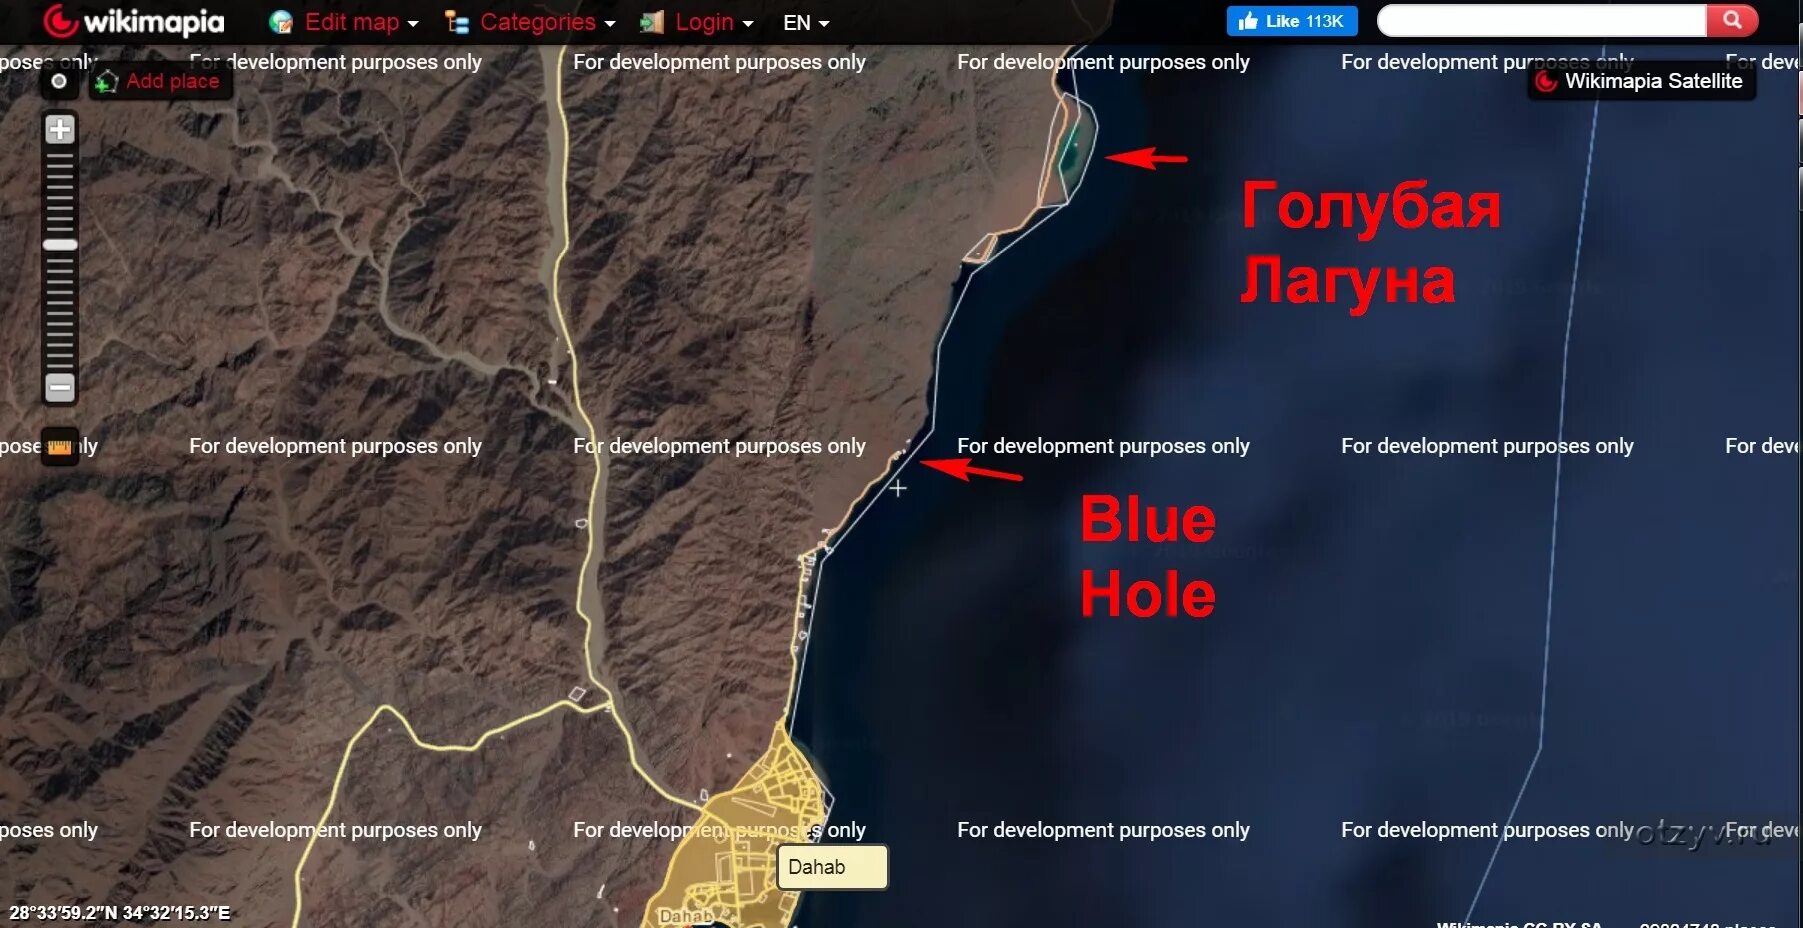Screen dimensions: 1803x928
Task: Open the Categories menu
Action: [x=530, y=22]
